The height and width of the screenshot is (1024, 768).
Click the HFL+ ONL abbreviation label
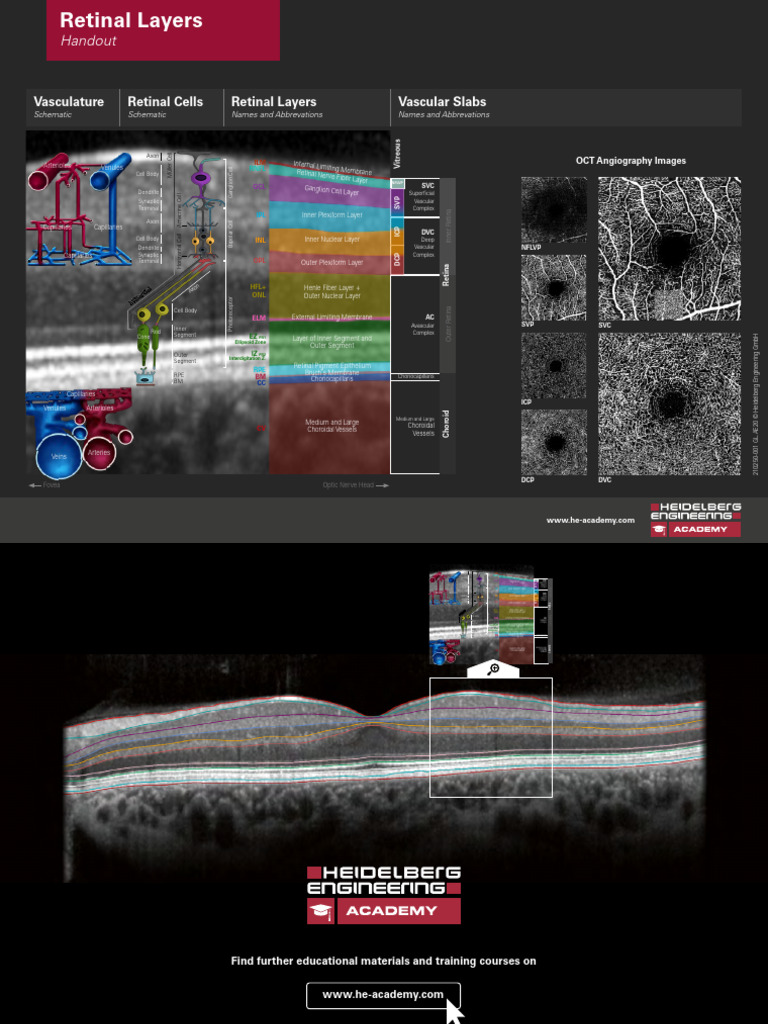[x=259, y=291]
